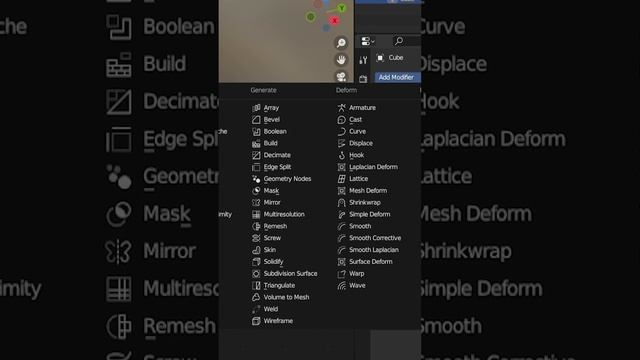Image resolution: width=640 pixels, height=360 pixels.
Task: Choose Simple Deform from the Deform list
Action: pos(369,214)
